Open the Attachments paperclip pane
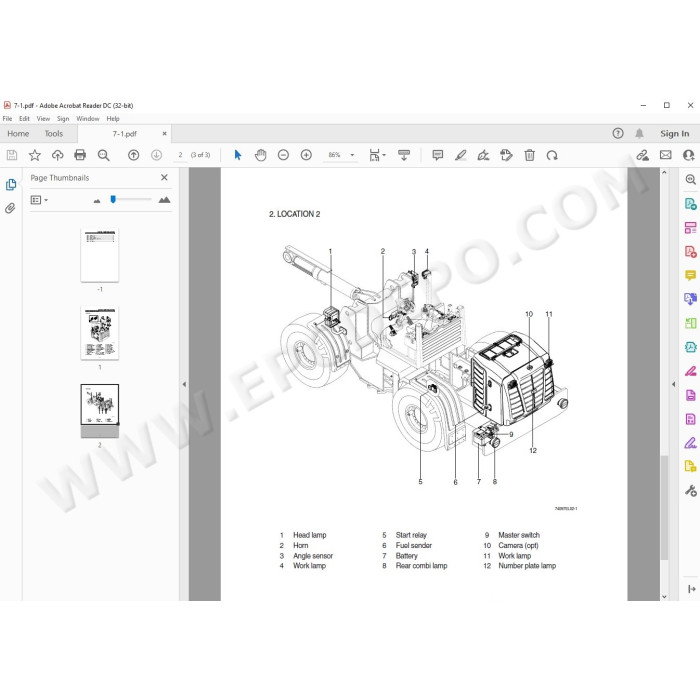Viewport: 700px width, 700px height. pyautogui.click(x=10, y=208)
